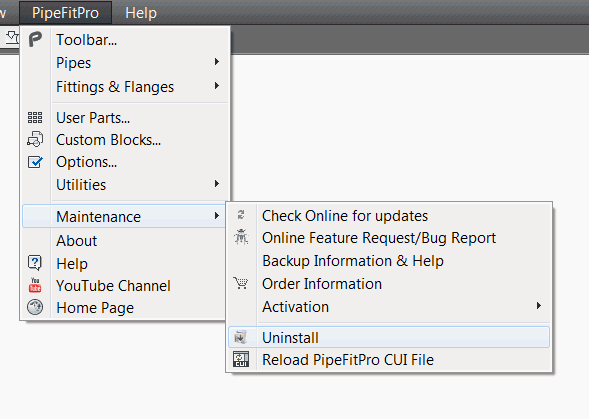Screen dimensions: 589x419
Task: Choose Toolbar... from the PipeFitPro menu
Action: click(126, 40)
